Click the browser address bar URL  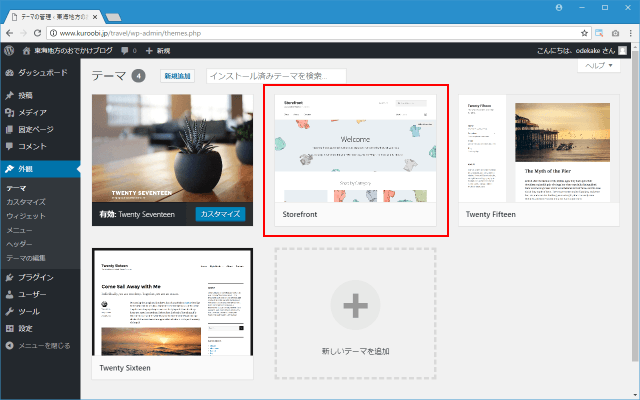130,33
